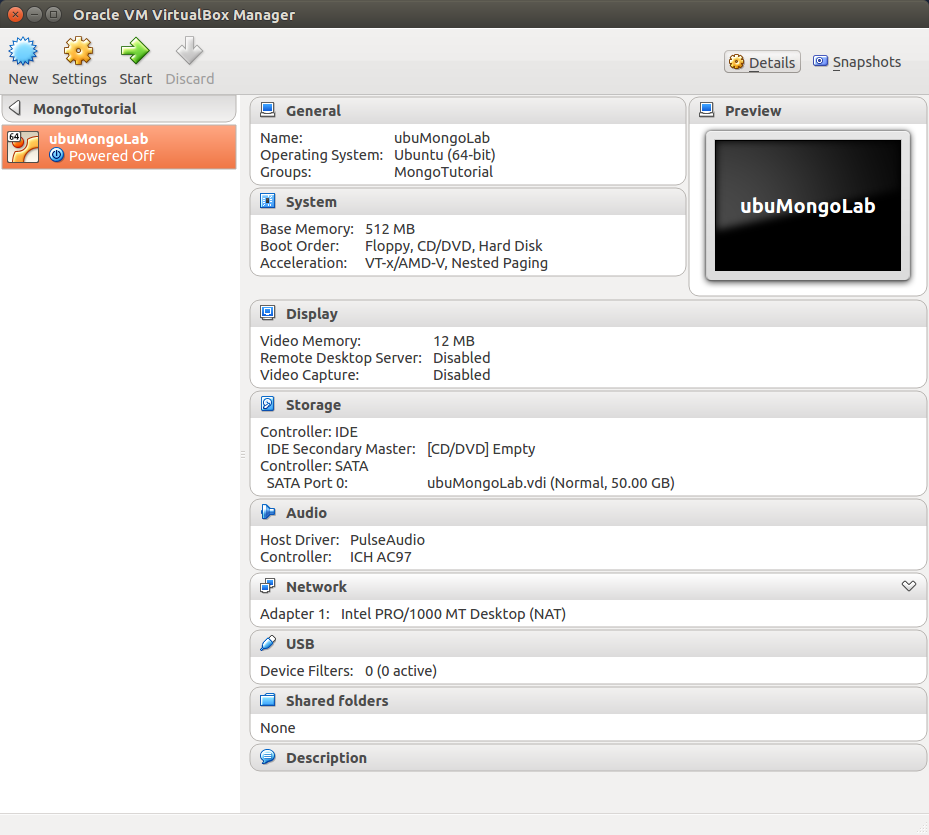Click the 'Controller: IDE' storage line
The width and height of the screenshot is (929, 835).
[309, 432]
